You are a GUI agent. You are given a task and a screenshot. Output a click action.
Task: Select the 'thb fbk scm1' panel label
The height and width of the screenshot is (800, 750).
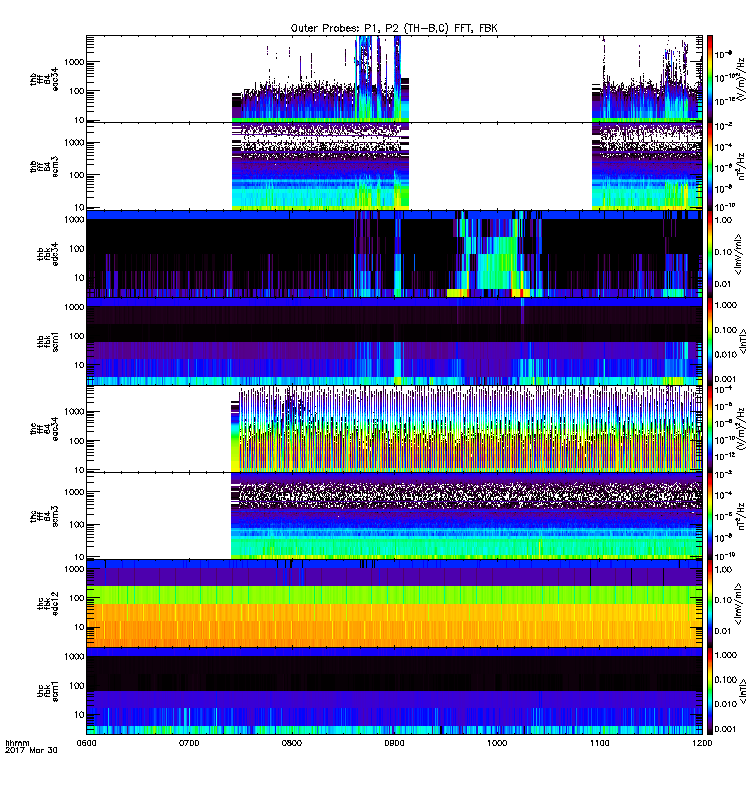pyautogui.click(x=47, y=341)
